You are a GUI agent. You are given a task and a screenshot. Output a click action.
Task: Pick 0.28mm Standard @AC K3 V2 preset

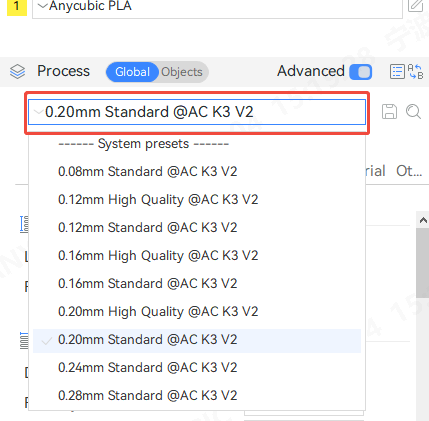(x=197, y=396)
